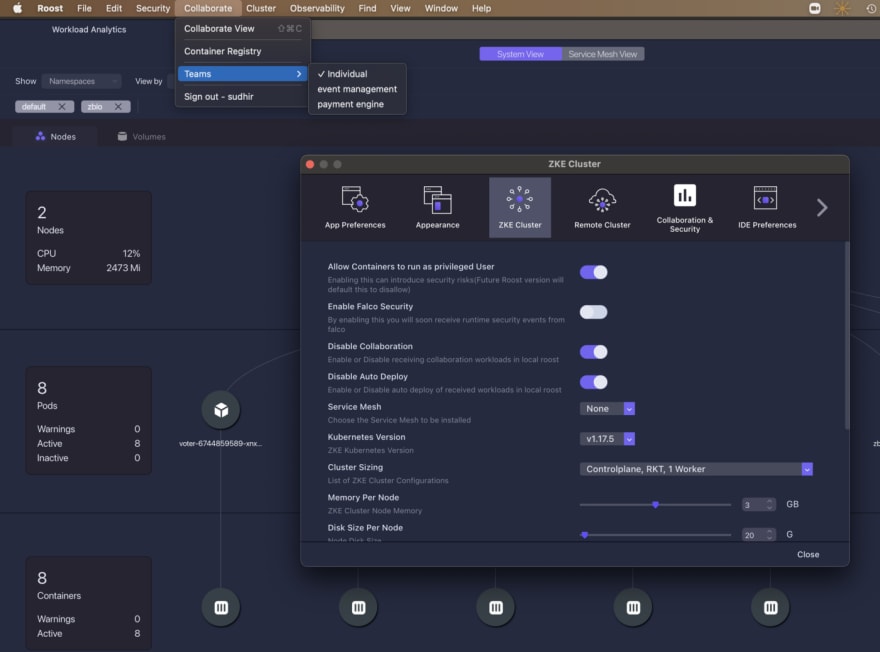
Task: Choose Collaborate View menu entry
Action: tap(242, 29)
